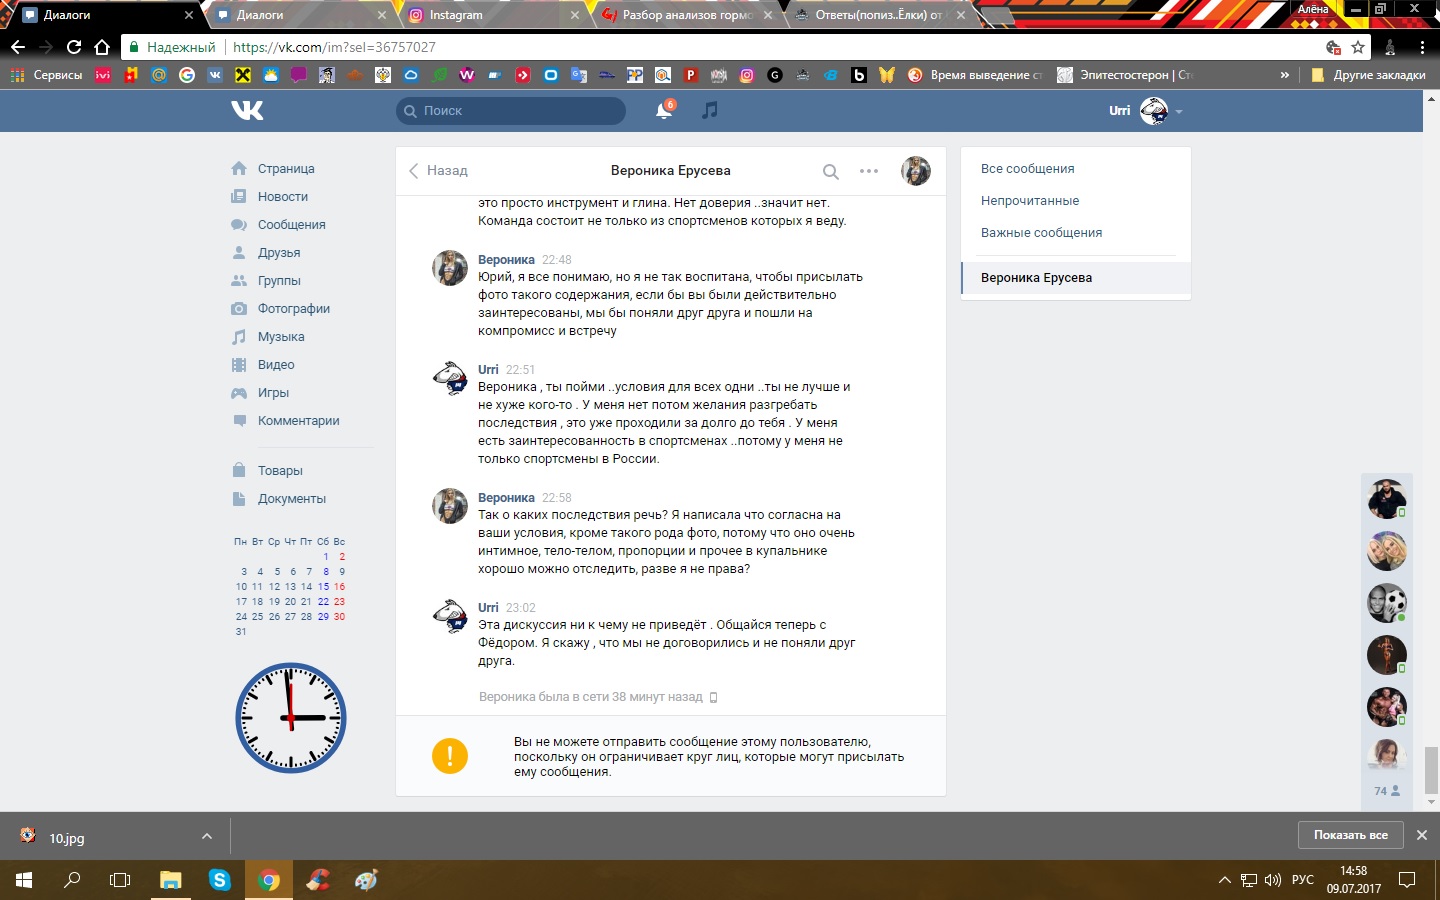Expand the 10.jpg download options chevron

(206, 836)
